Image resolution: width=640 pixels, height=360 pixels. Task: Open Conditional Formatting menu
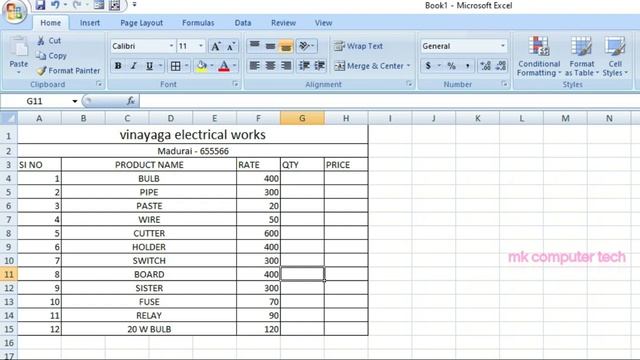539,56
